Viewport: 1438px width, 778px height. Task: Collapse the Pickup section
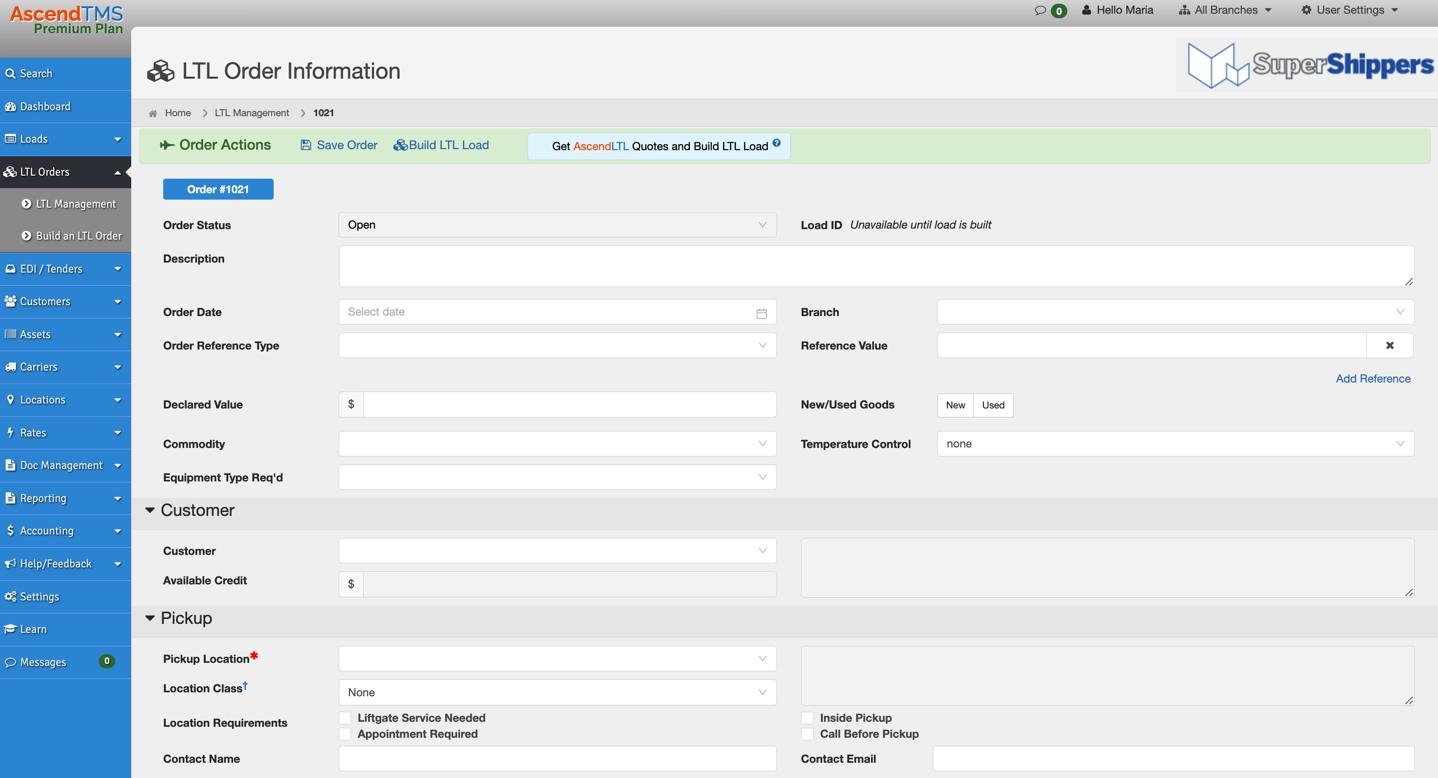point(150,618)
